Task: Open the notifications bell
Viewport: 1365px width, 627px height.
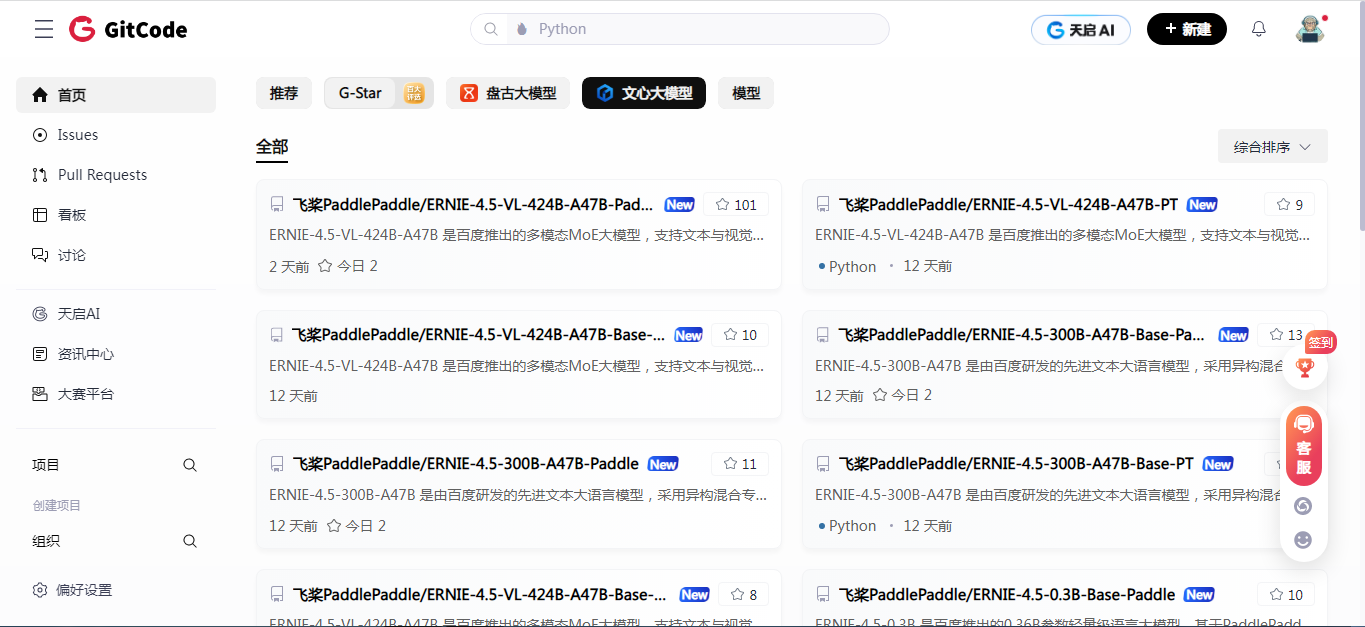Action: tap(1259, 29)
